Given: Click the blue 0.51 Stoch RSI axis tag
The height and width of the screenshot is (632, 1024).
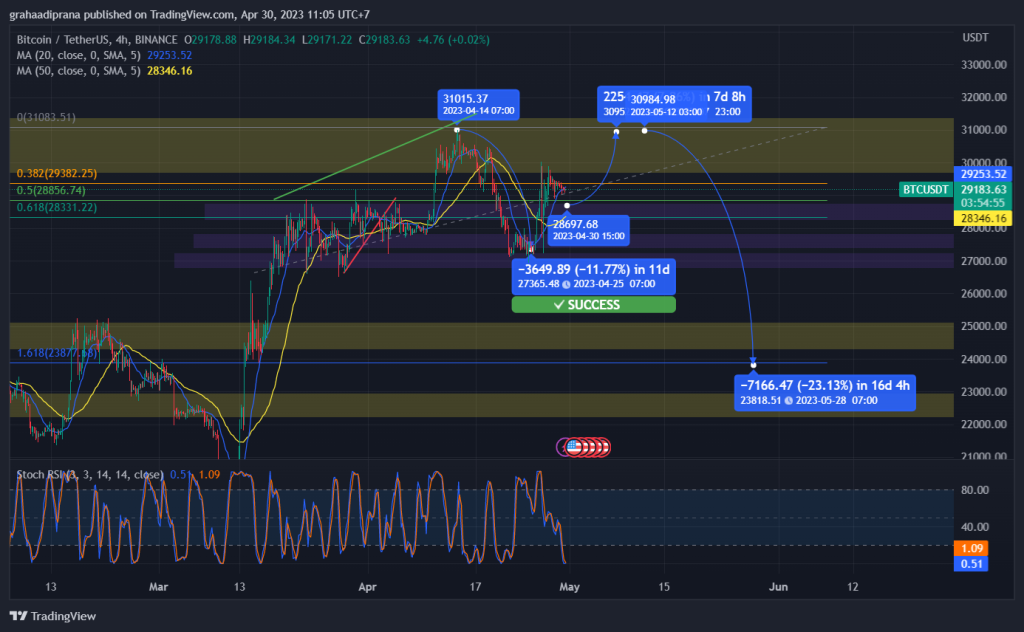Looking at the screenshot, I should pyautogui.click(x=971, y=563).
